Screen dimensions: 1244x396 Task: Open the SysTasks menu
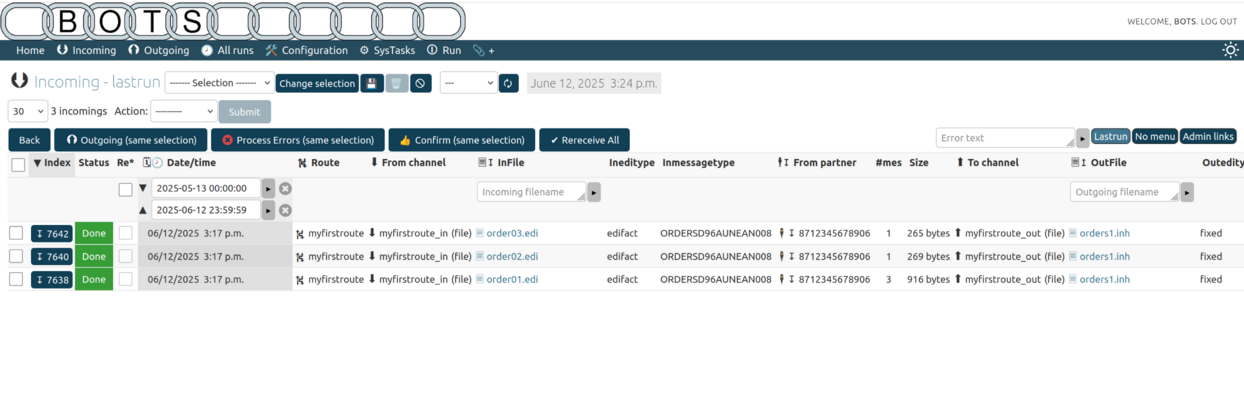(x=387, y=50)
